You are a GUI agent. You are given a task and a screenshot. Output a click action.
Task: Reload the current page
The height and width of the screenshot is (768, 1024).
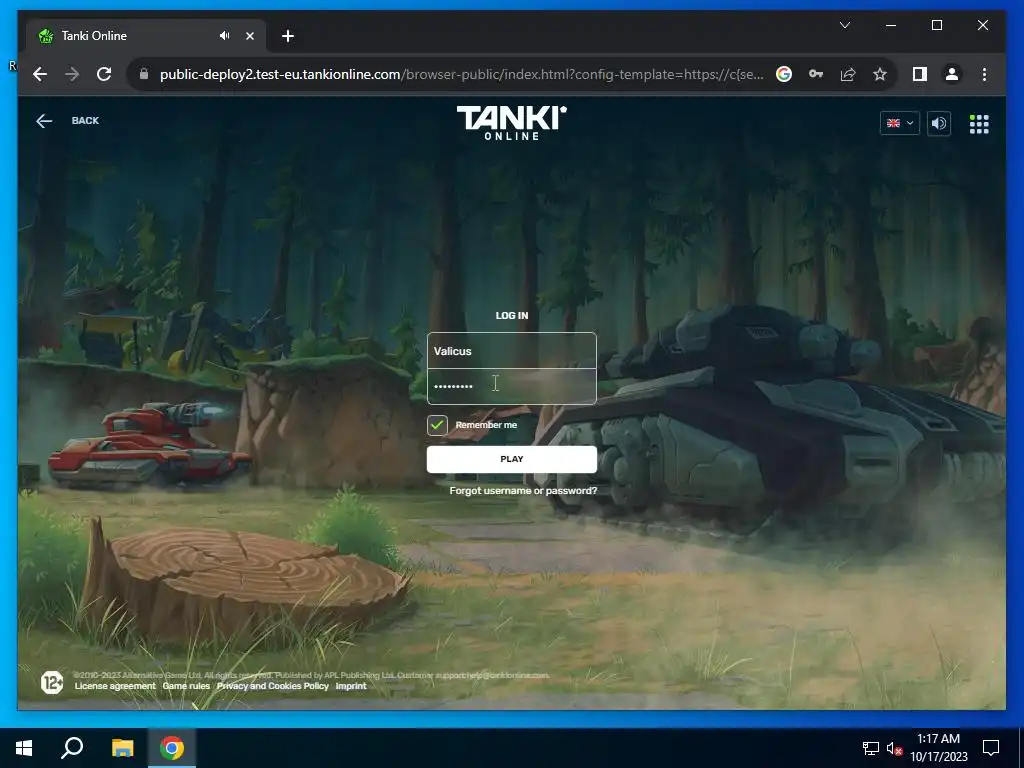pos(104,74)
